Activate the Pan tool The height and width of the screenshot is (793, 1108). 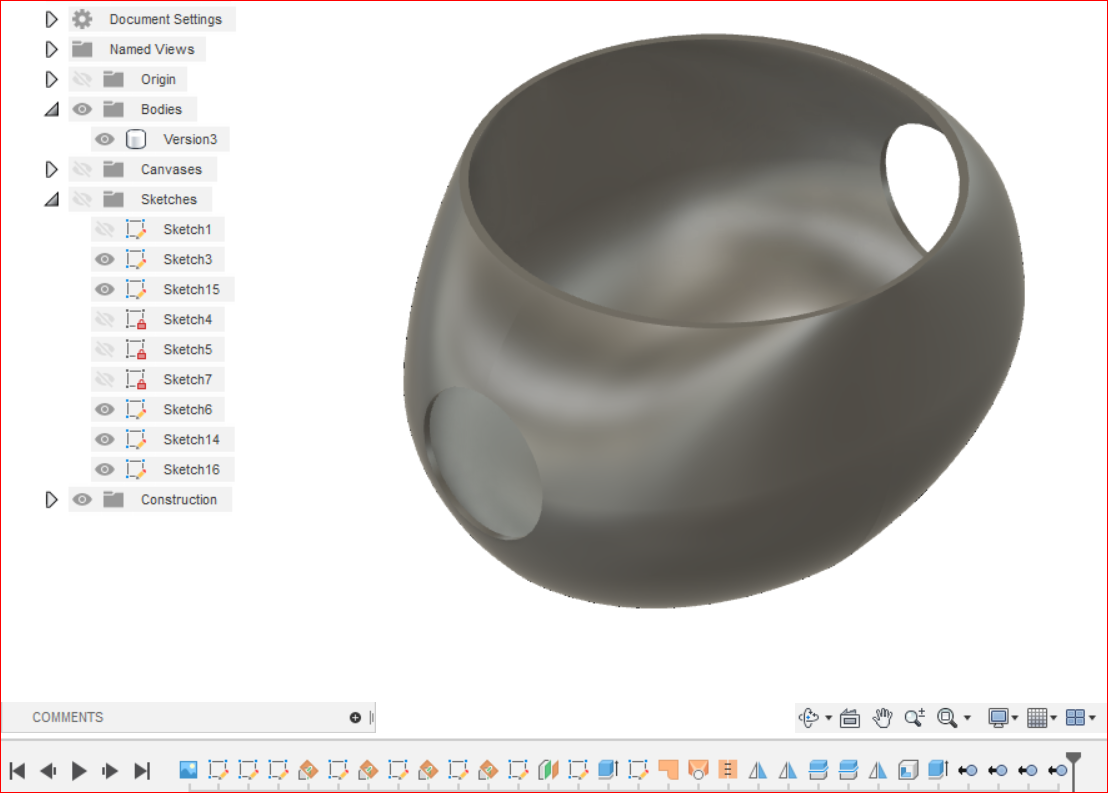coord(883,717)
